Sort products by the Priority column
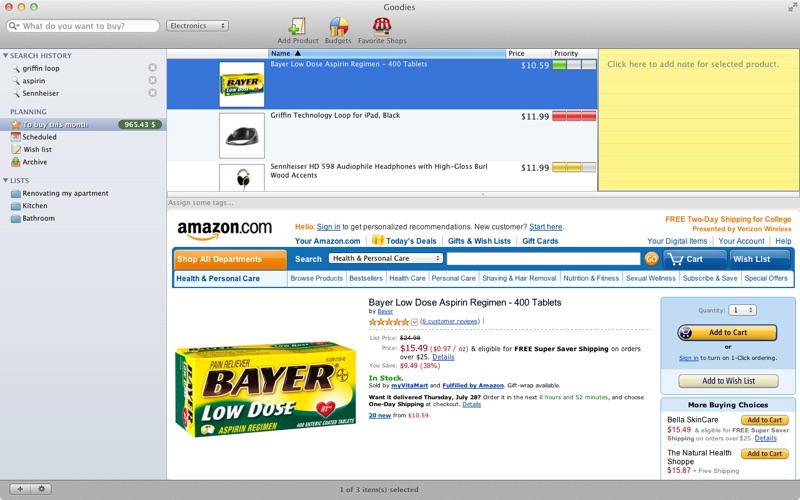Screen dimensions: 800x500 (x=574, y=53)
